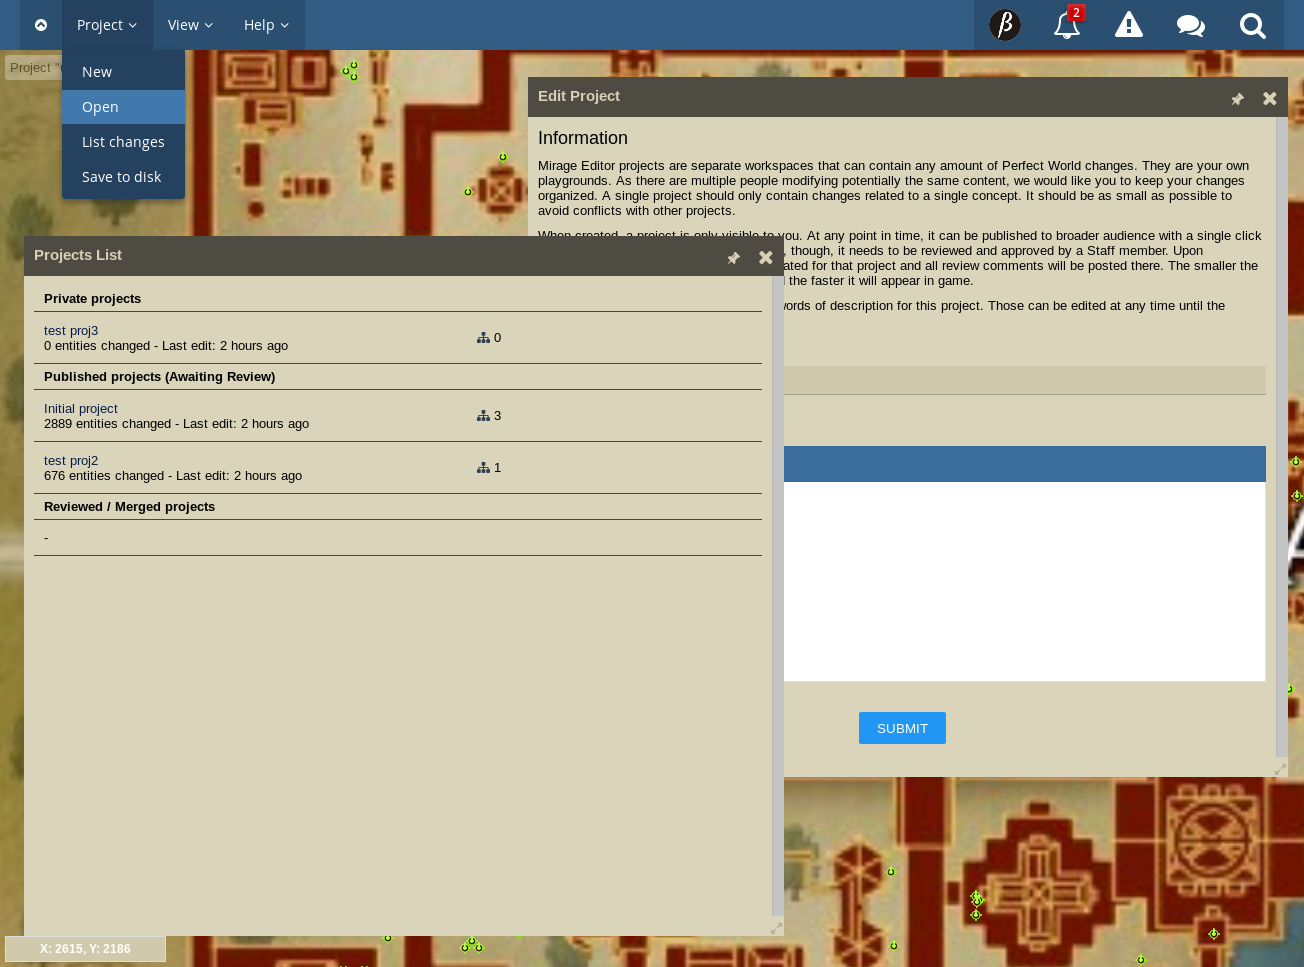Expand the View dropdown menu

click(x=190, y=25)
